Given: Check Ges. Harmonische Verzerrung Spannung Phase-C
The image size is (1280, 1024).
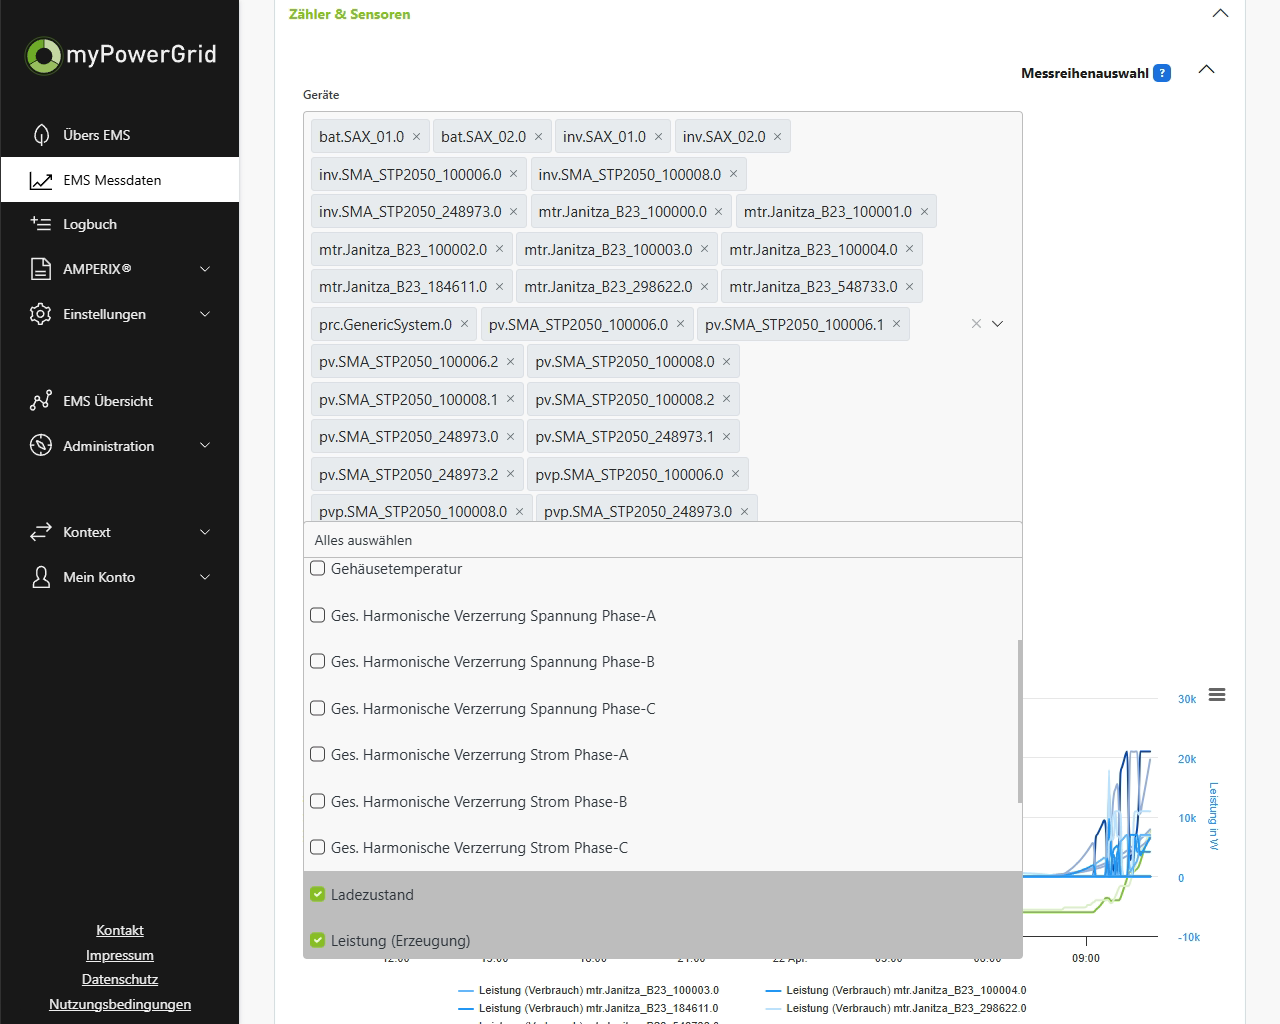Looking at the screenshot, I should (x=318, y=709).
